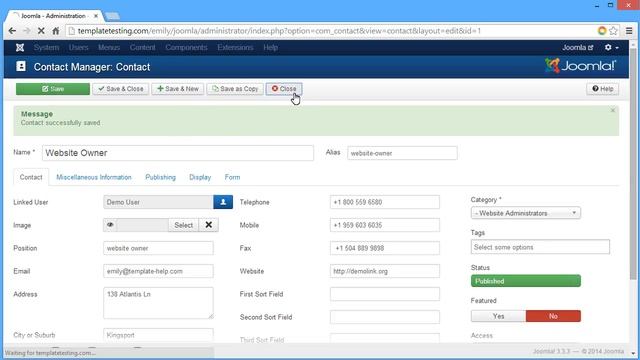The height and width of the screenshot is (360, 640).
Task: Select a linked user with the person icon
Action: pyautogui.click(x=223, y=202)
